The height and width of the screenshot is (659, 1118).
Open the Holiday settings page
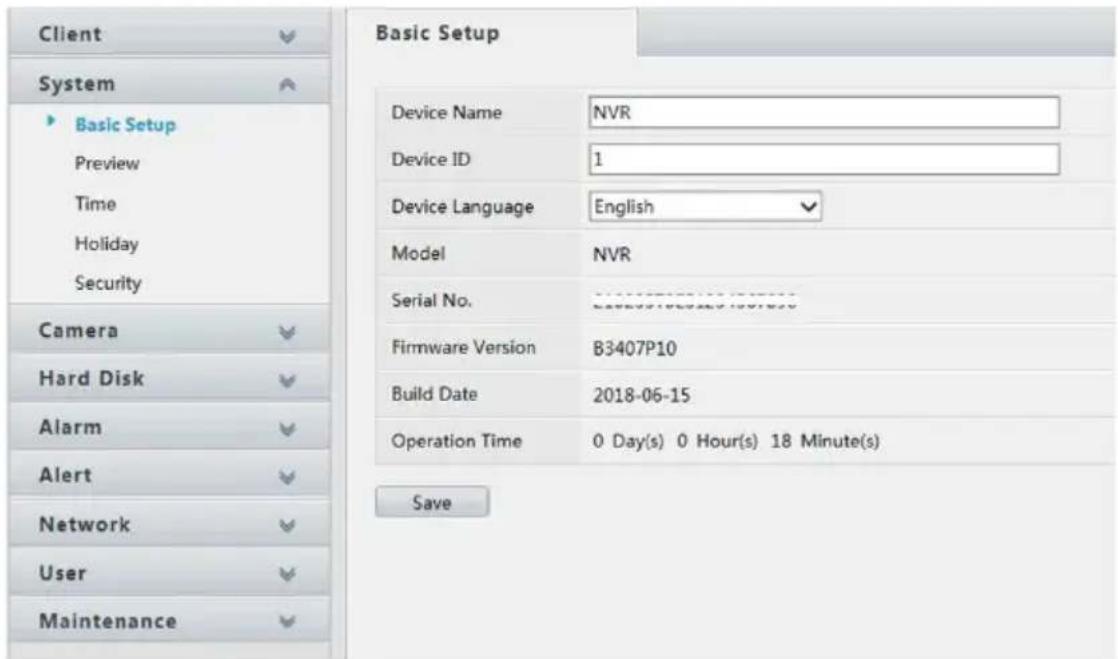[x=106, y=244]
